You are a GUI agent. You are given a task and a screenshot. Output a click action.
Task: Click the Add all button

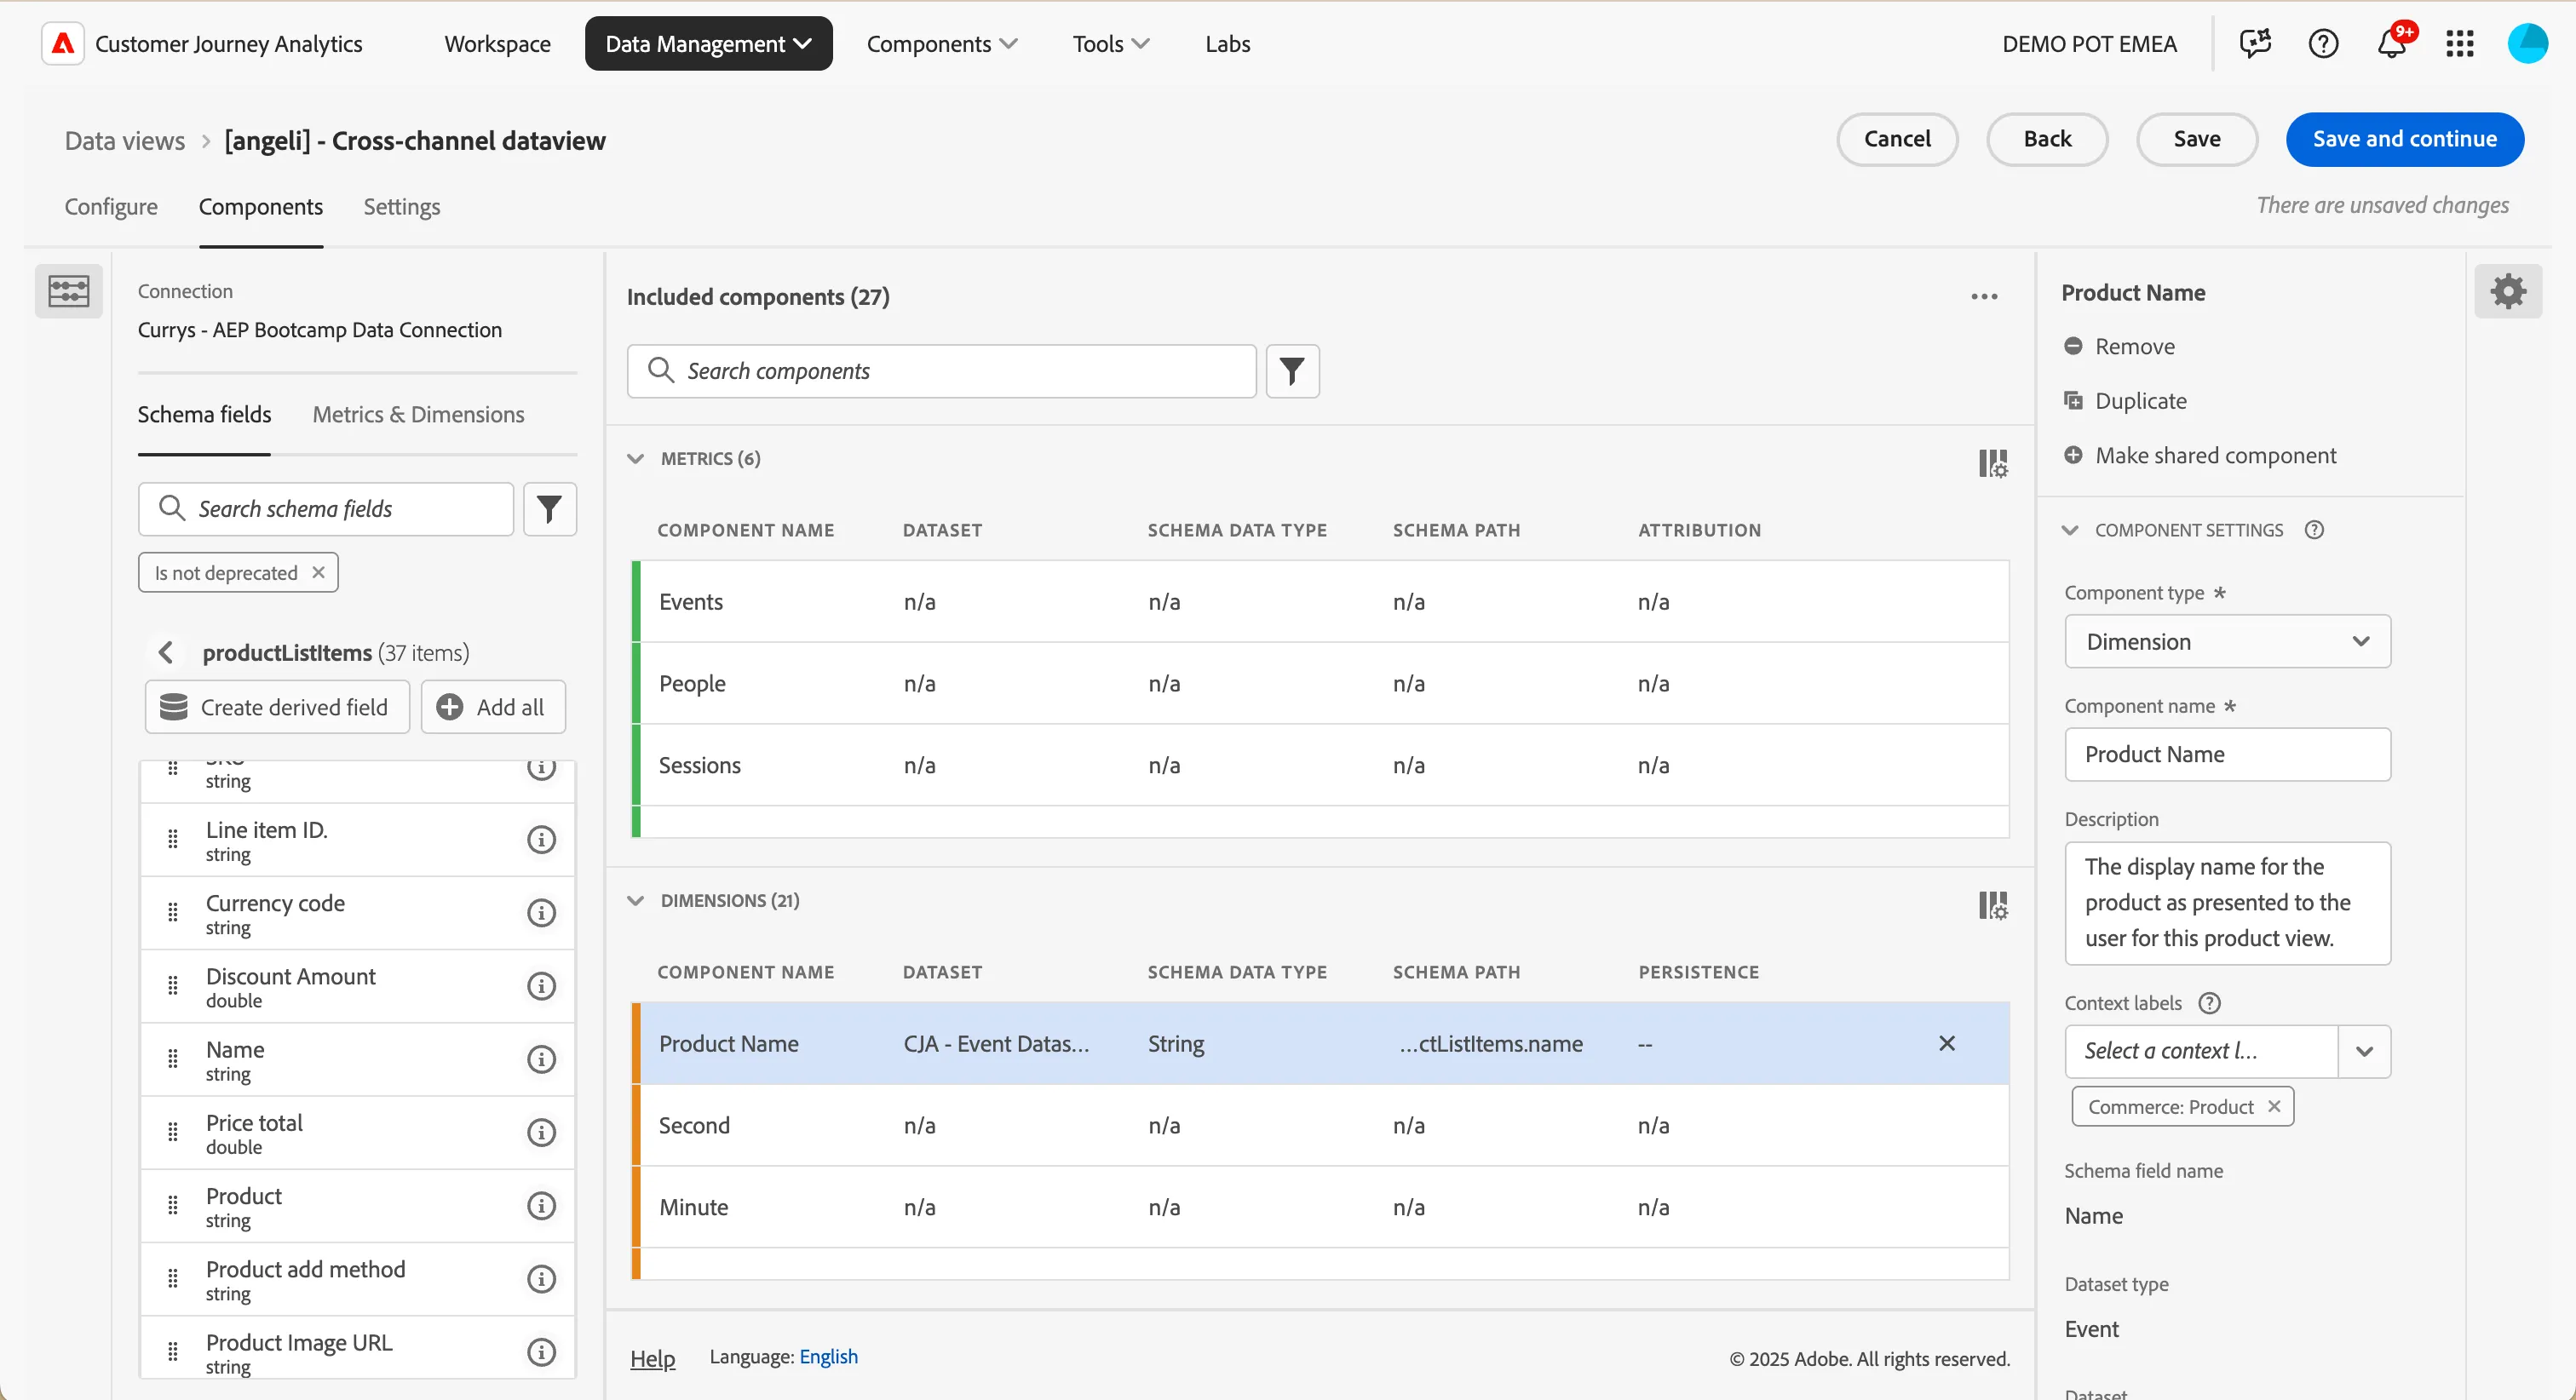pyautogui.click(x=493, y=707)
